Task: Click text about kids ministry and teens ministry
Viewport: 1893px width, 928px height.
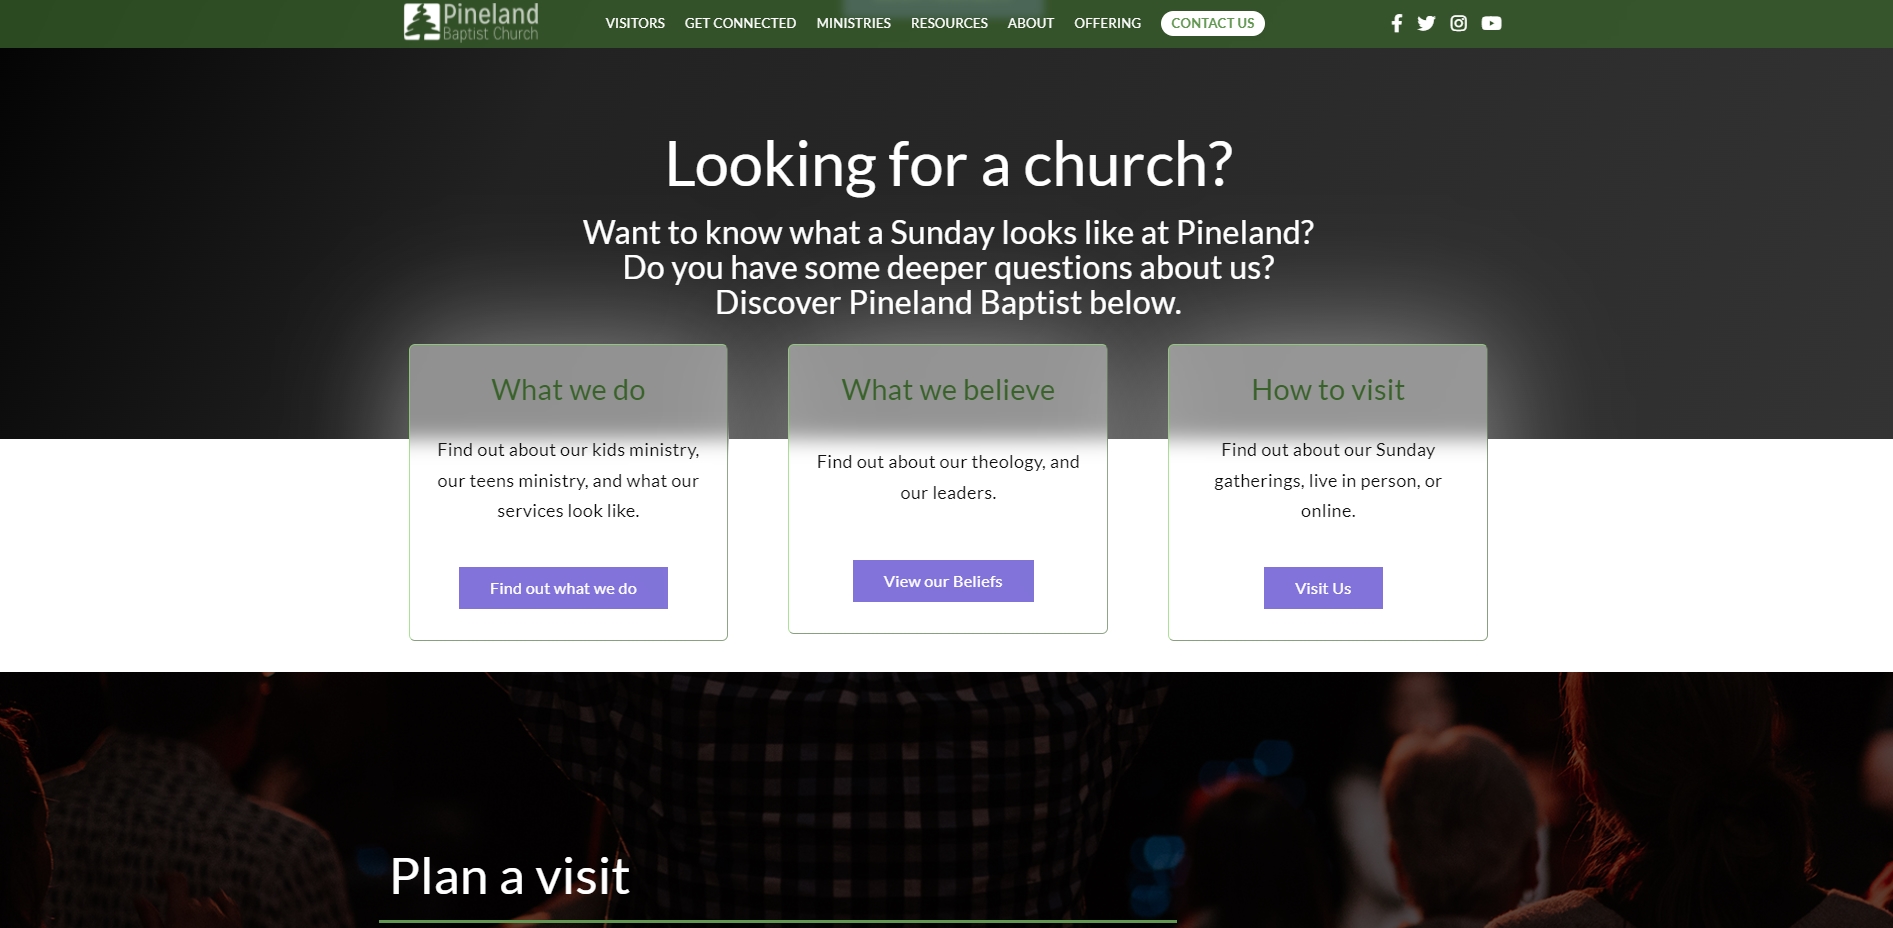Action: (568, 480)
